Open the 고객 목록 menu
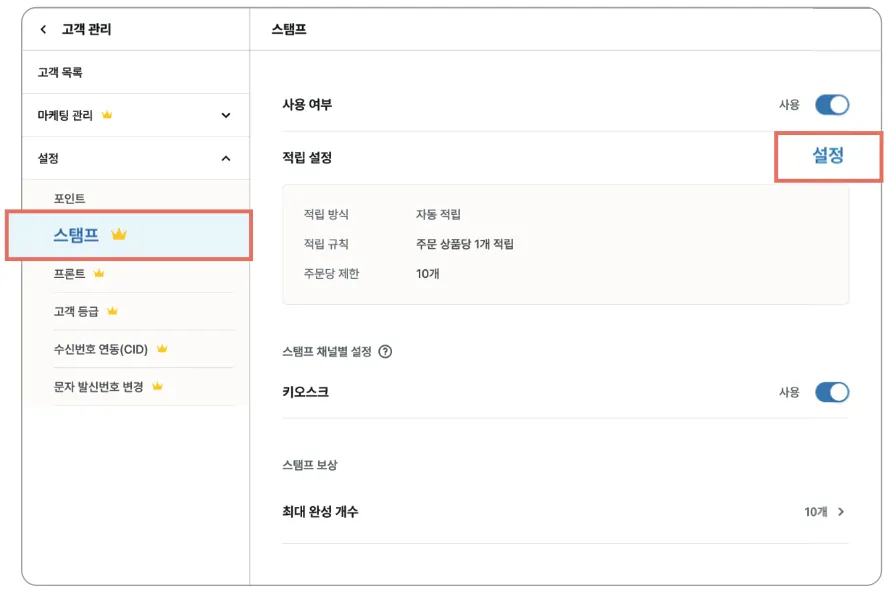 (x=60, y=72)
